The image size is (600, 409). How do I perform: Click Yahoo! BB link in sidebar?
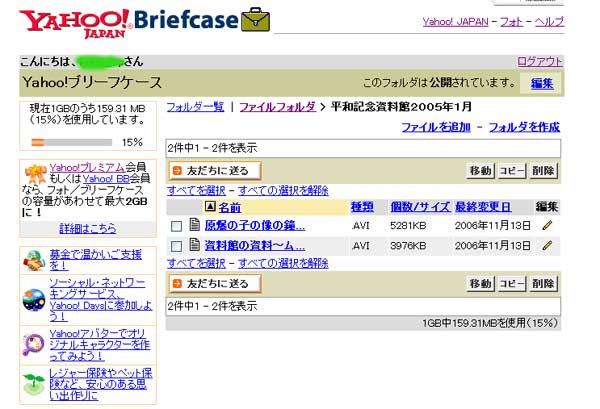106,179
